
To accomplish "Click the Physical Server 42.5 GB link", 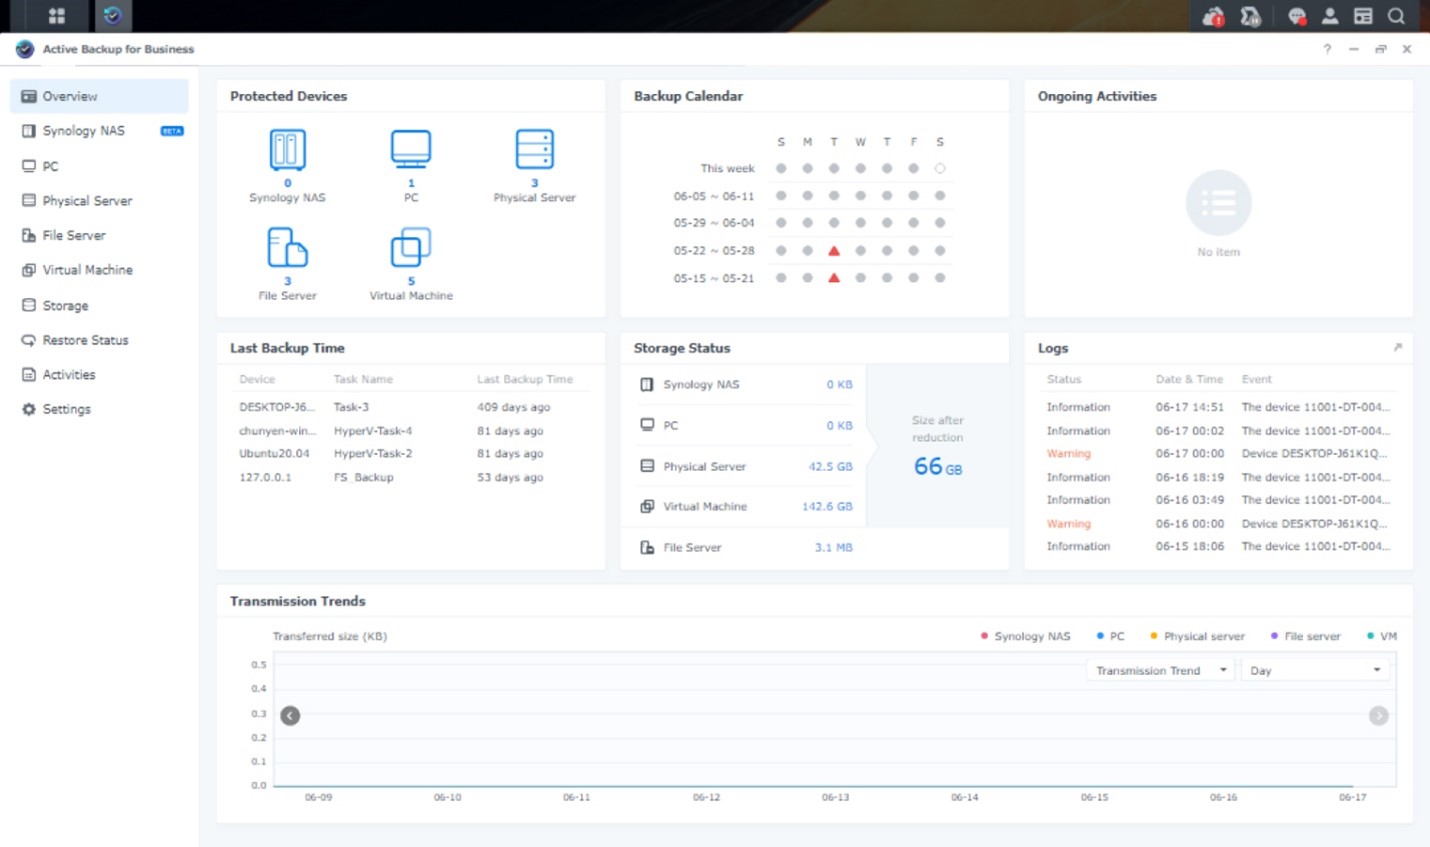I will pos(830,466).
